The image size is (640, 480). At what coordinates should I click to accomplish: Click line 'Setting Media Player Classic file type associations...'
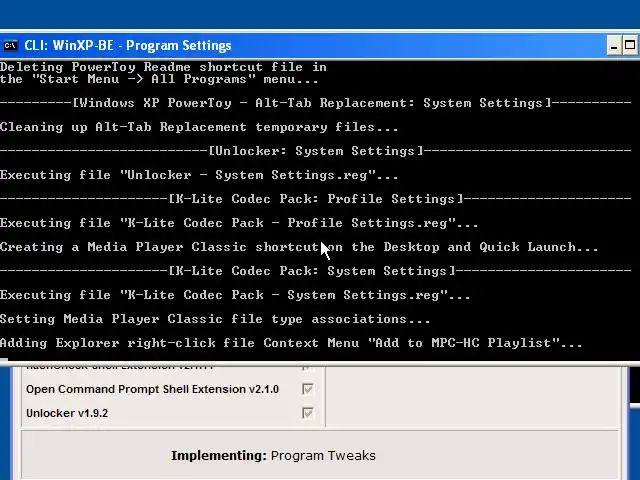pos(215,319)
